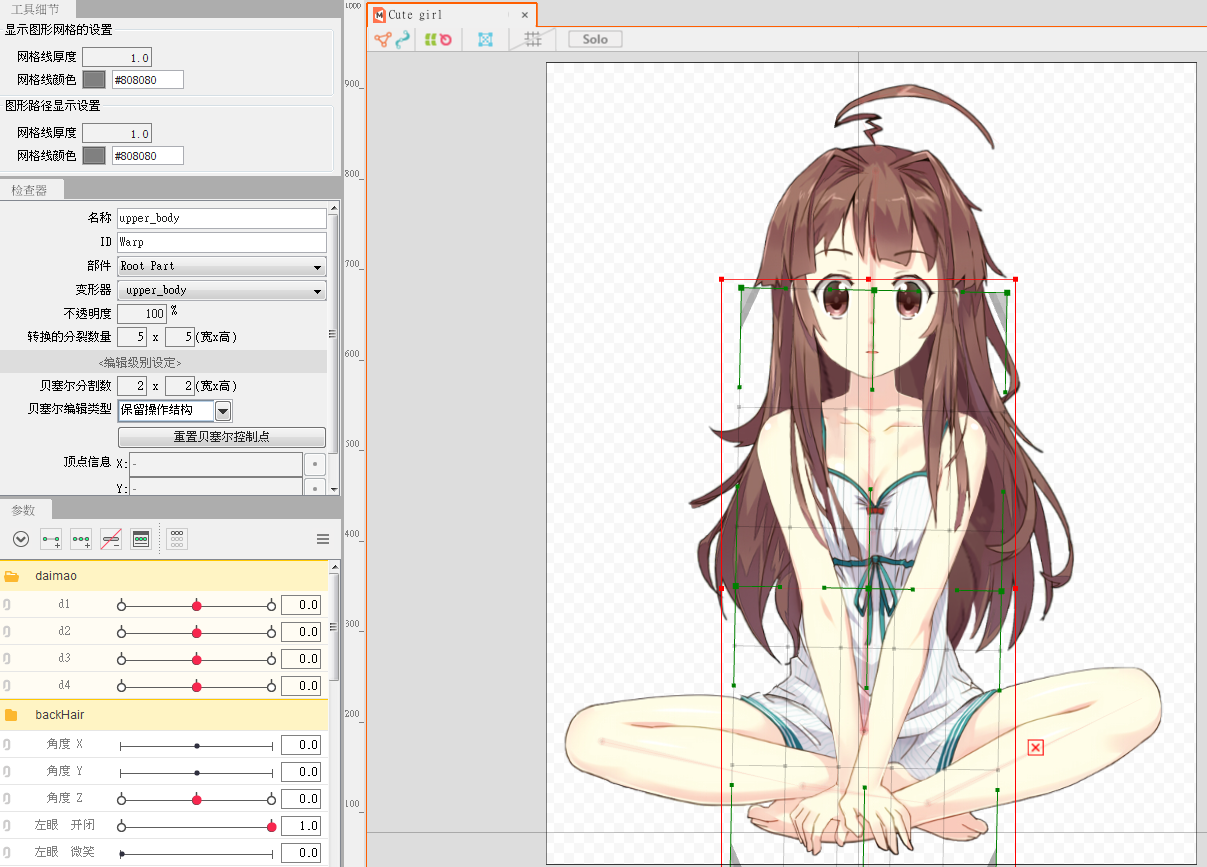Open the 参数 panel tab
Image resolution: width=1207 pixels, height=867 pixels.
point(24,510)
